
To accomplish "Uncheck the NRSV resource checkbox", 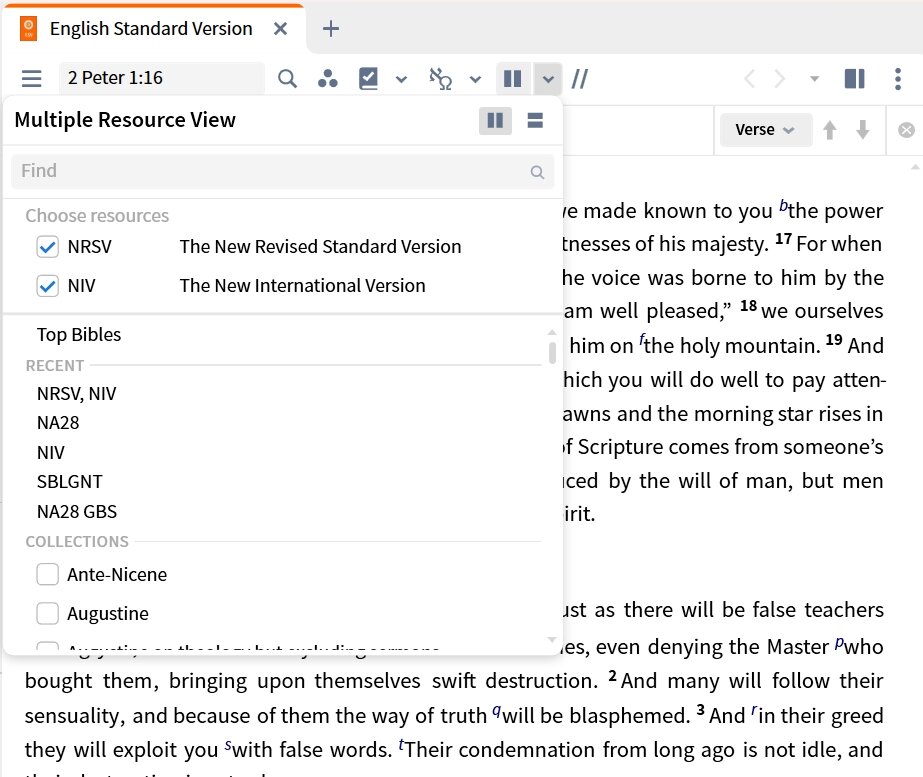I will pos(48,247).
